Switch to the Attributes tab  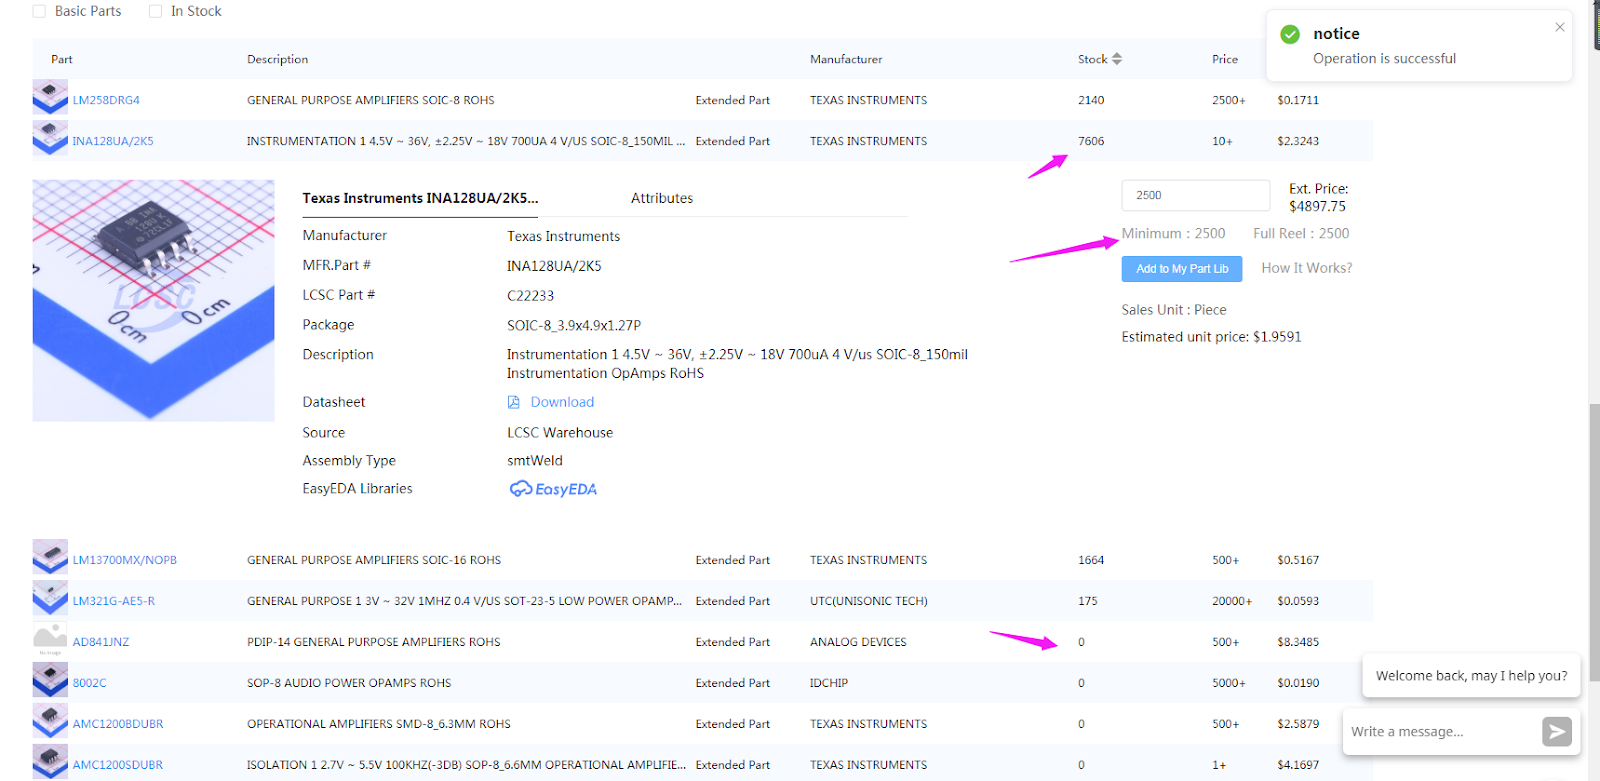[662, 198]
